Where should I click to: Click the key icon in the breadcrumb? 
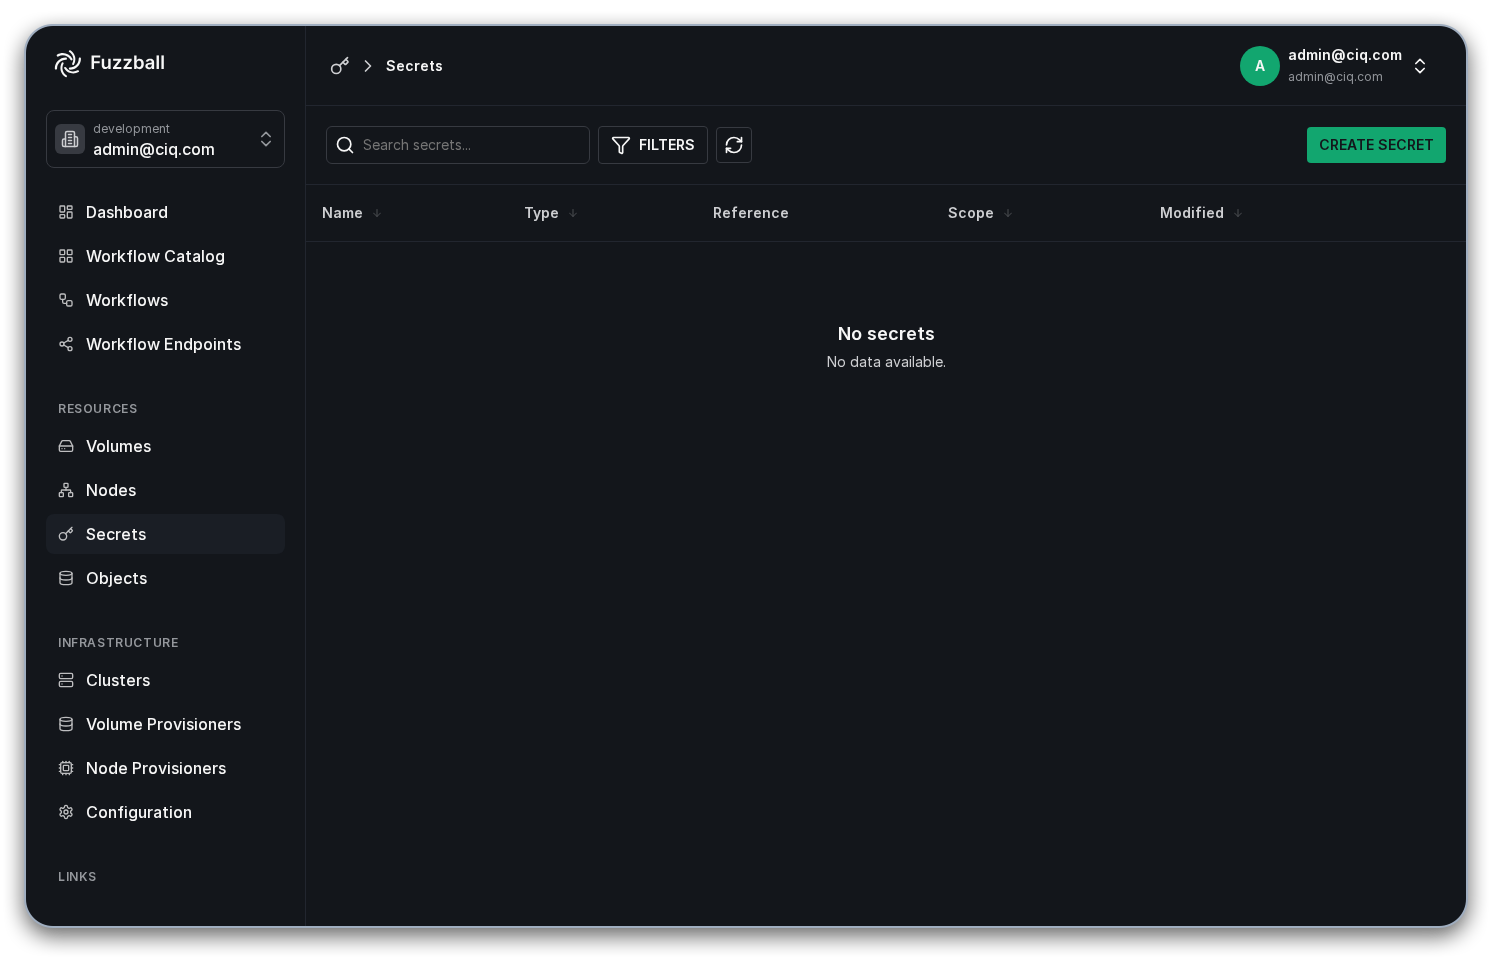(340, 66)
